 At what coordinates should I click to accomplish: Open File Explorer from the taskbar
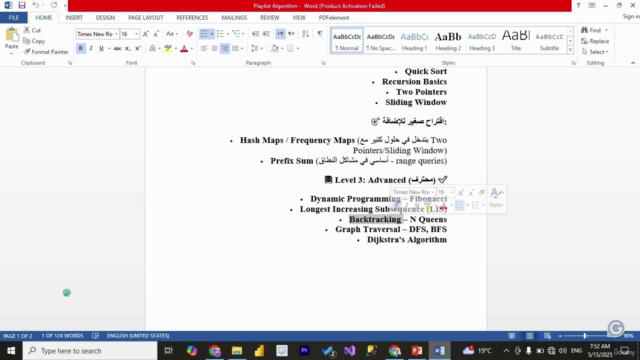[237, 351]
